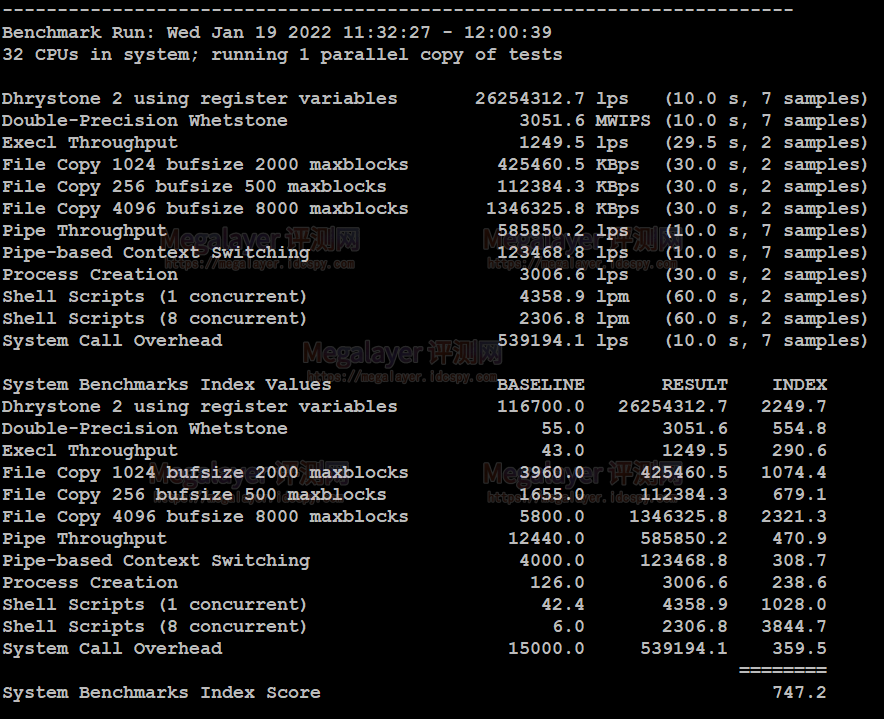This screenshot has width=884, height=719.
Task: Click Dhrystone index 2249.7
Action: pyautogui.click(x=794, y=407)
